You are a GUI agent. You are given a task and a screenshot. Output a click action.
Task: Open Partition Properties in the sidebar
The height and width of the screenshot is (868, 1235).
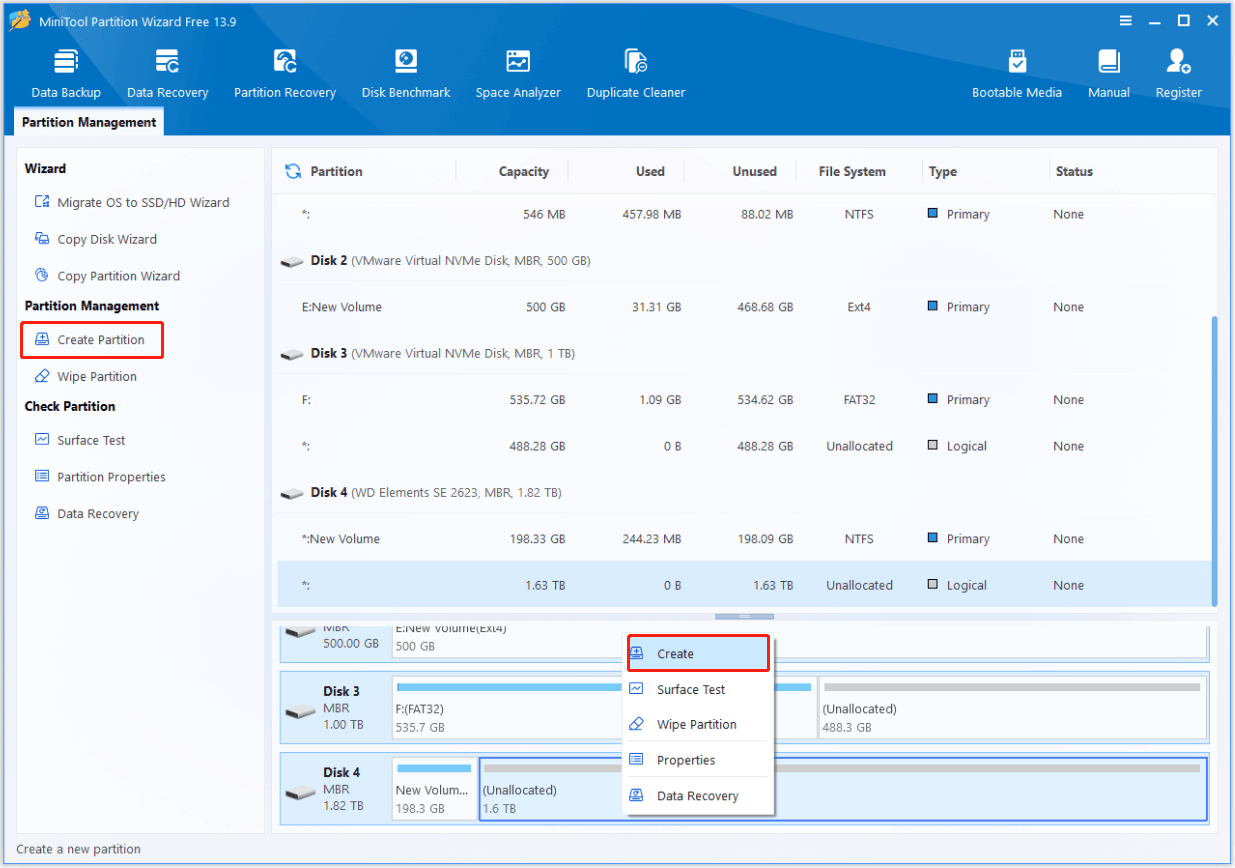coord(100,477)
